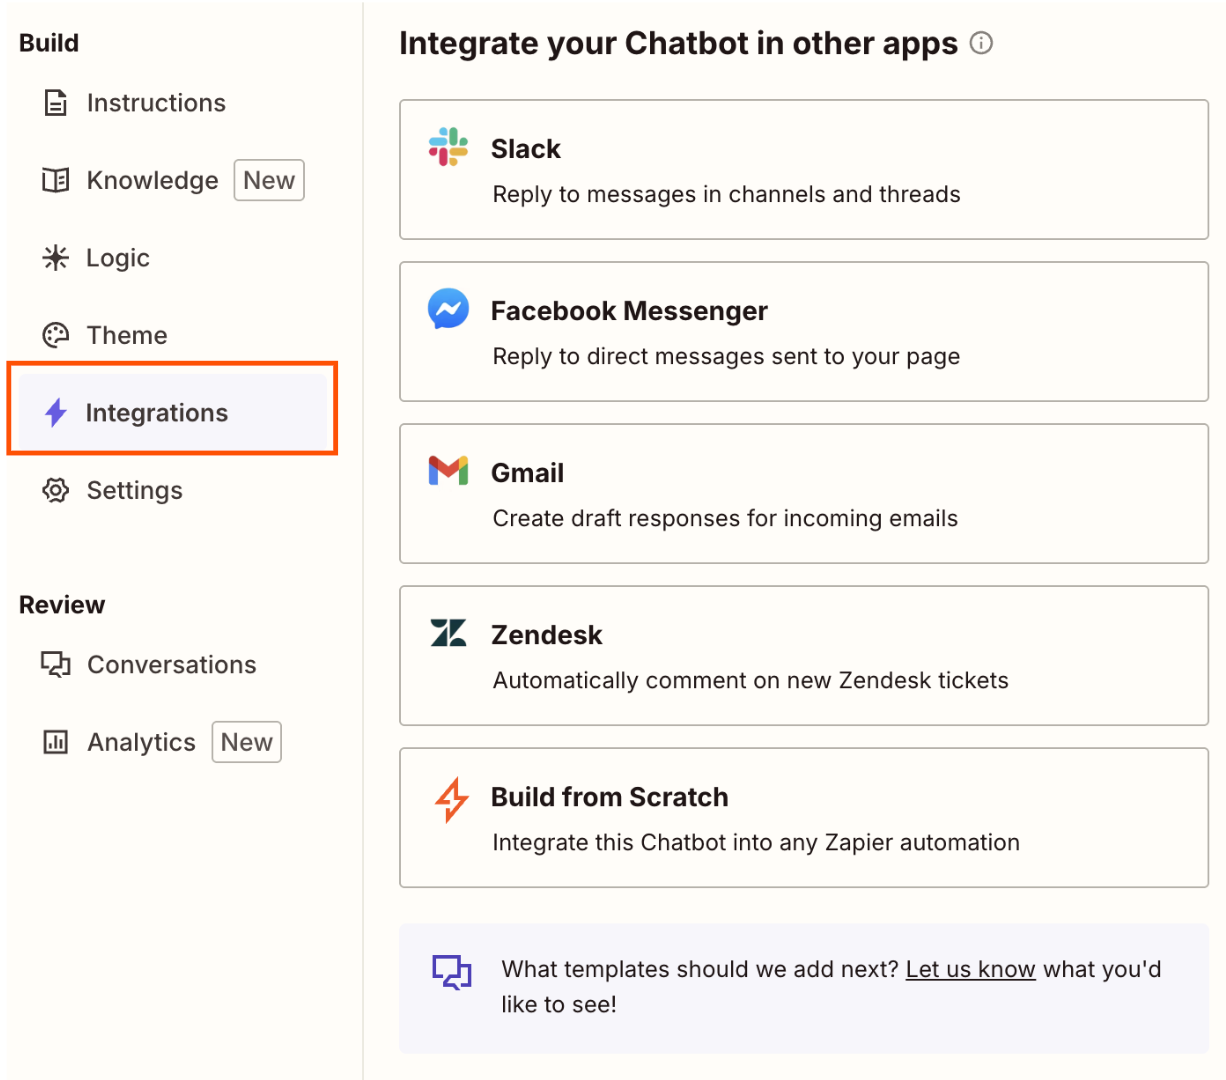This screenshot has width=1226, height=1080.
Task: Click the 'Slack' card title
Action: (526, 149)
